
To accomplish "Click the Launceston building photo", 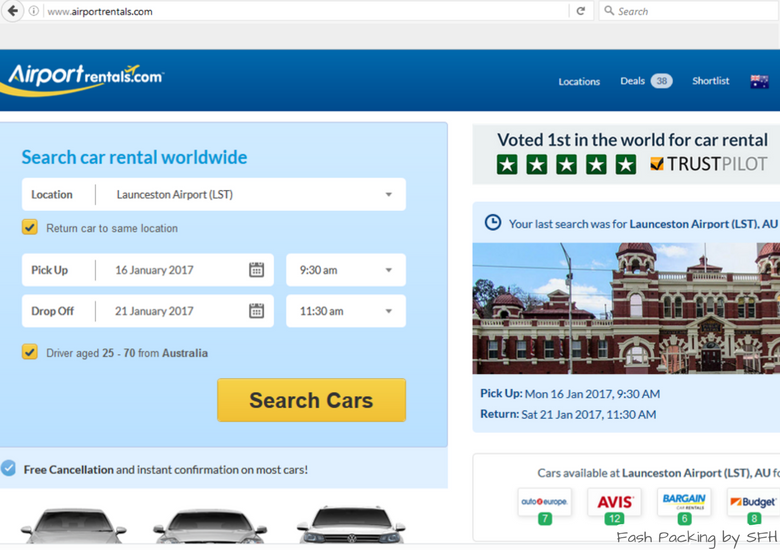I will pyautogui.click(x=626, y=308).
